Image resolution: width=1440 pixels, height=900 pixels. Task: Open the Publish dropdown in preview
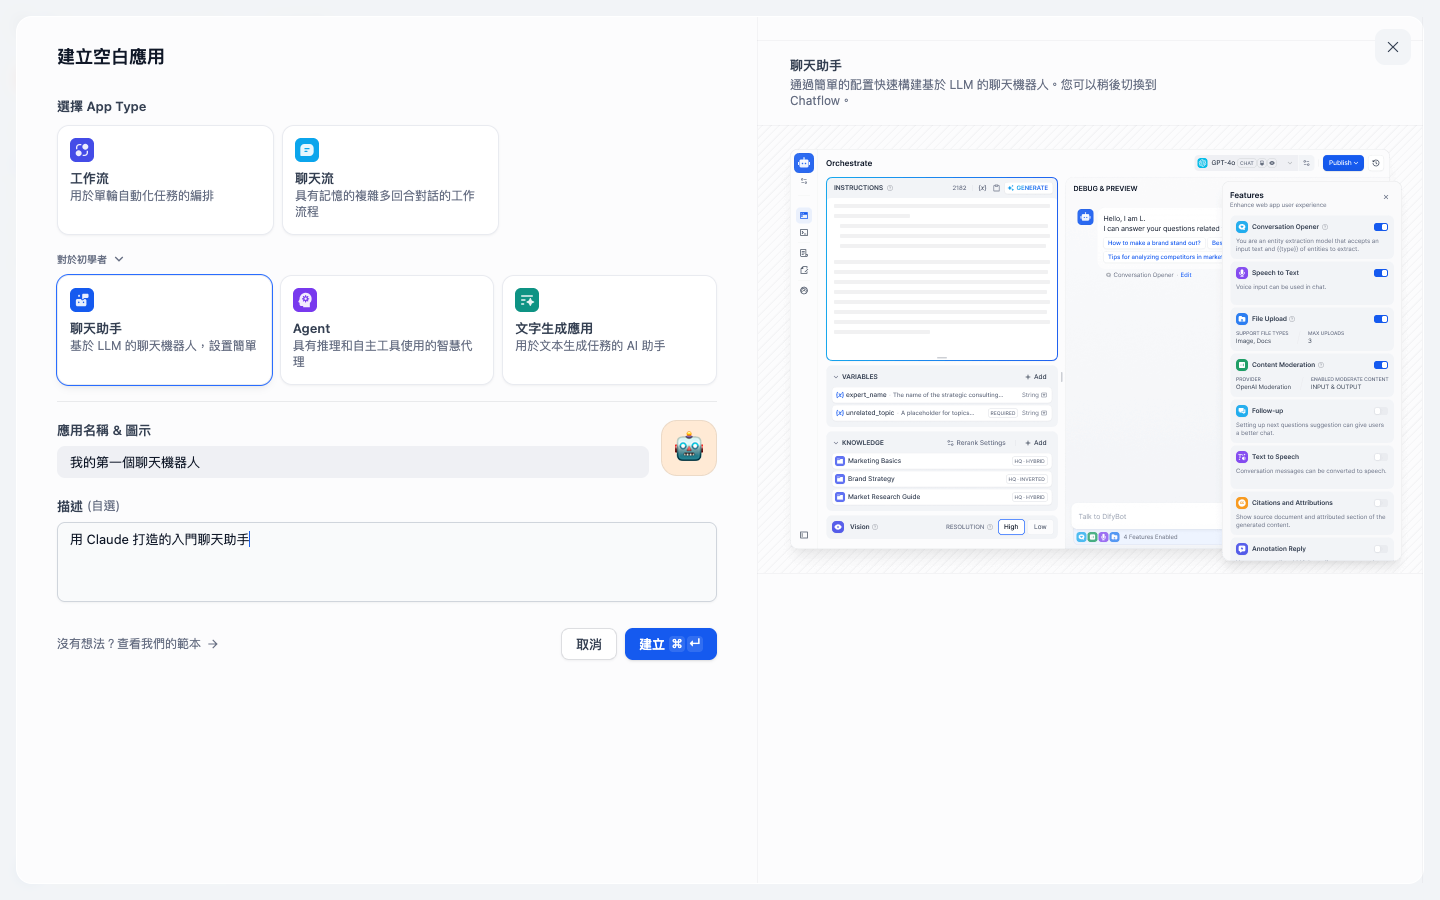point(1343,163)
